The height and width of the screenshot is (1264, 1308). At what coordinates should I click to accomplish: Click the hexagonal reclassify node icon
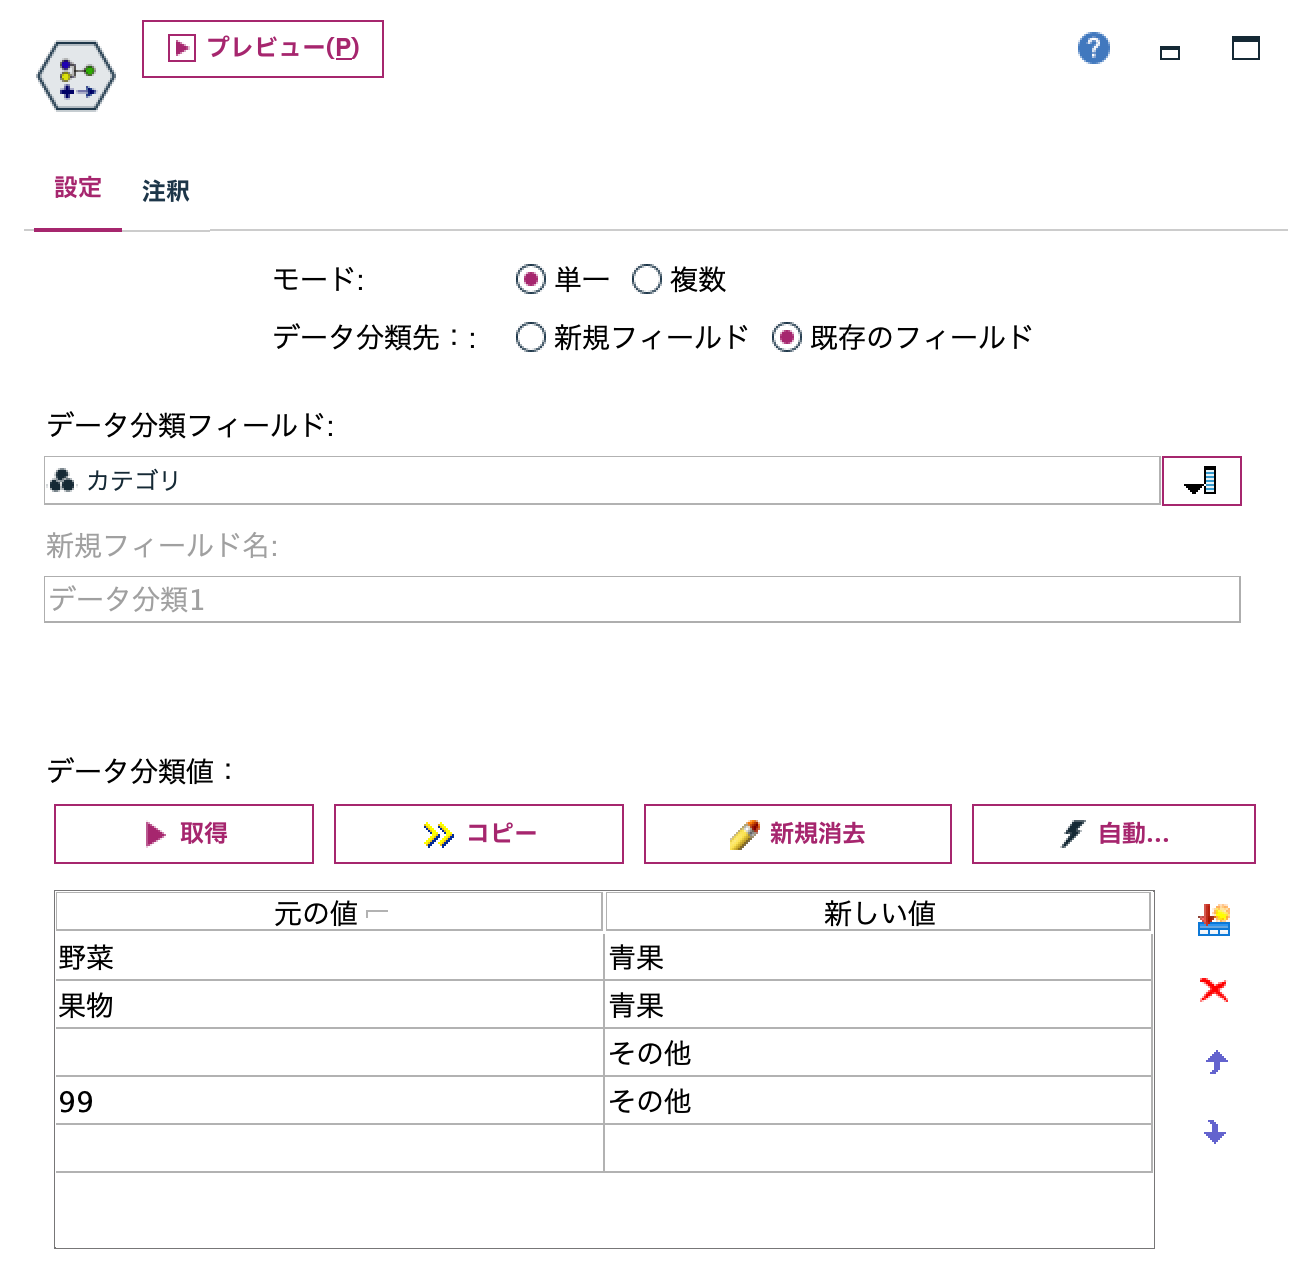76,76
